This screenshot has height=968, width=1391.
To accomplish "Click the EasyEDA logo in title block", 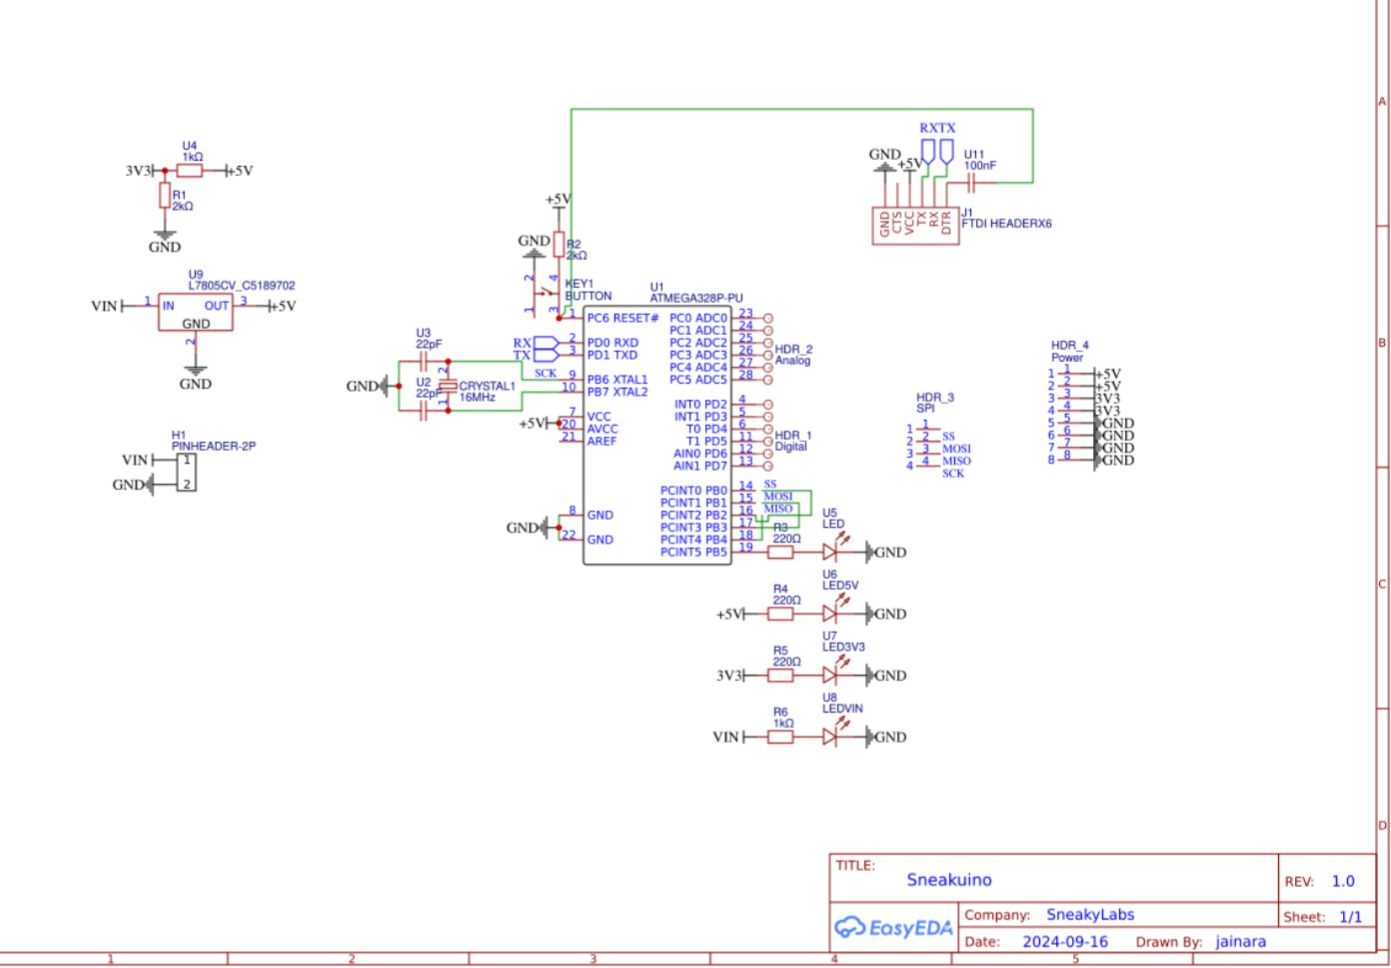I will 894,928.
